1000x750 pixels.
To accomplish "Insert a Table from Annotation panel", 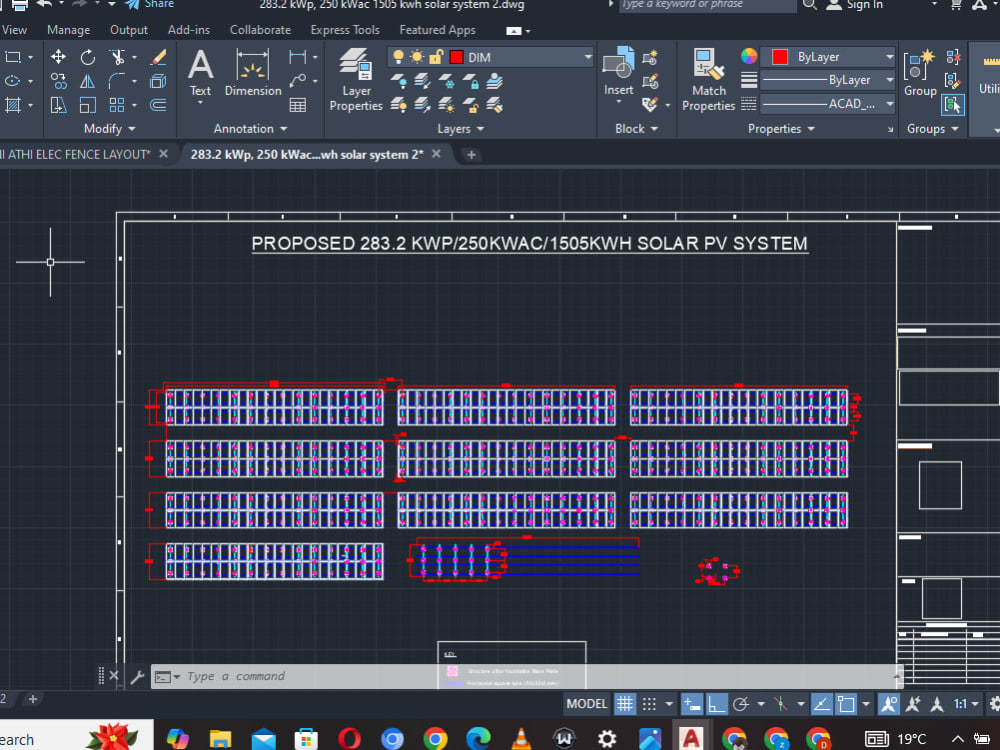I will pos(297,105).
